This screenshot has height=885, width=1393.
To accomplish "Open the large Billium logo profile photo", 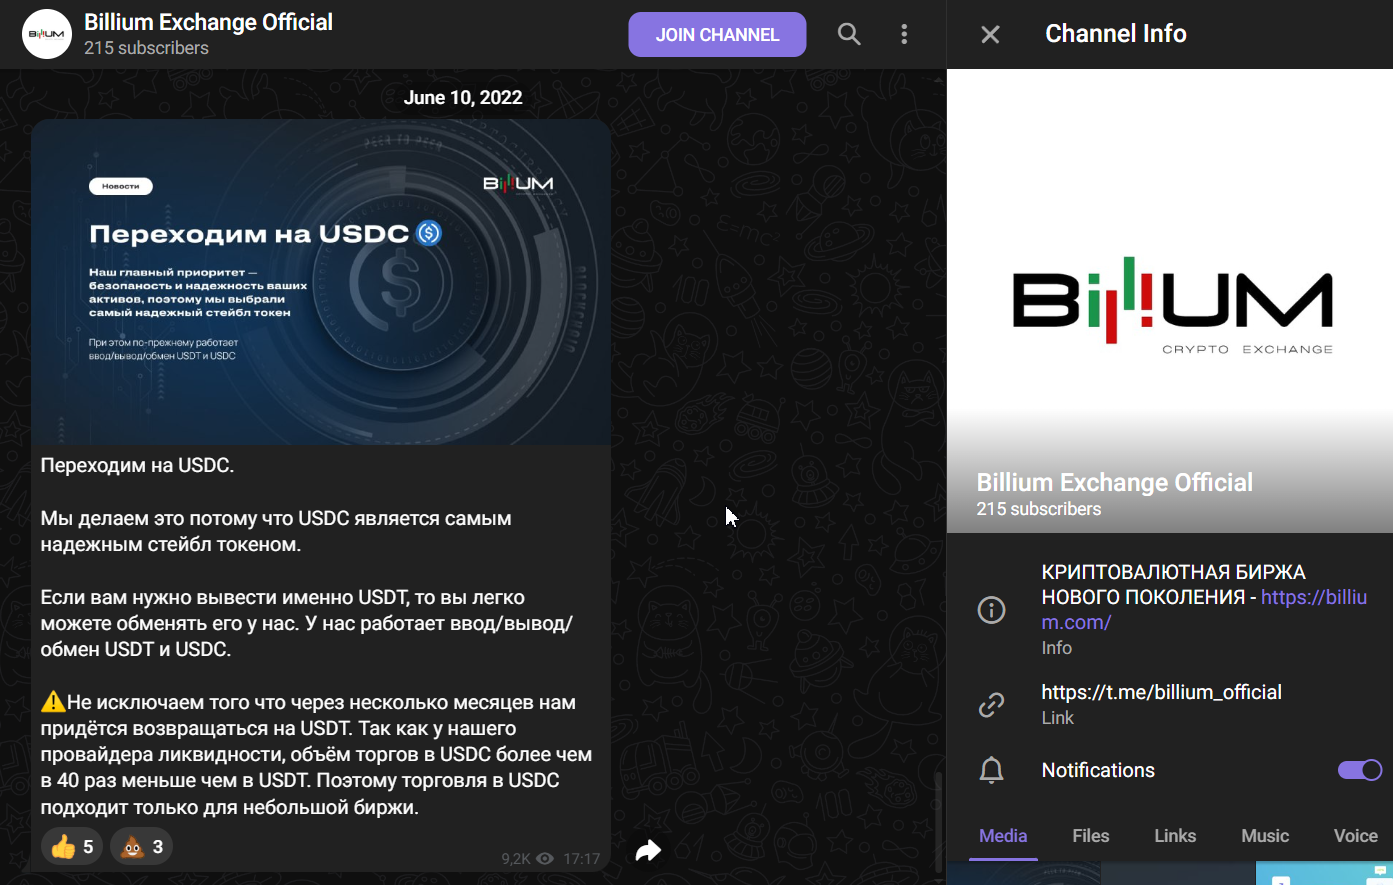I will tap(1170, 300).
